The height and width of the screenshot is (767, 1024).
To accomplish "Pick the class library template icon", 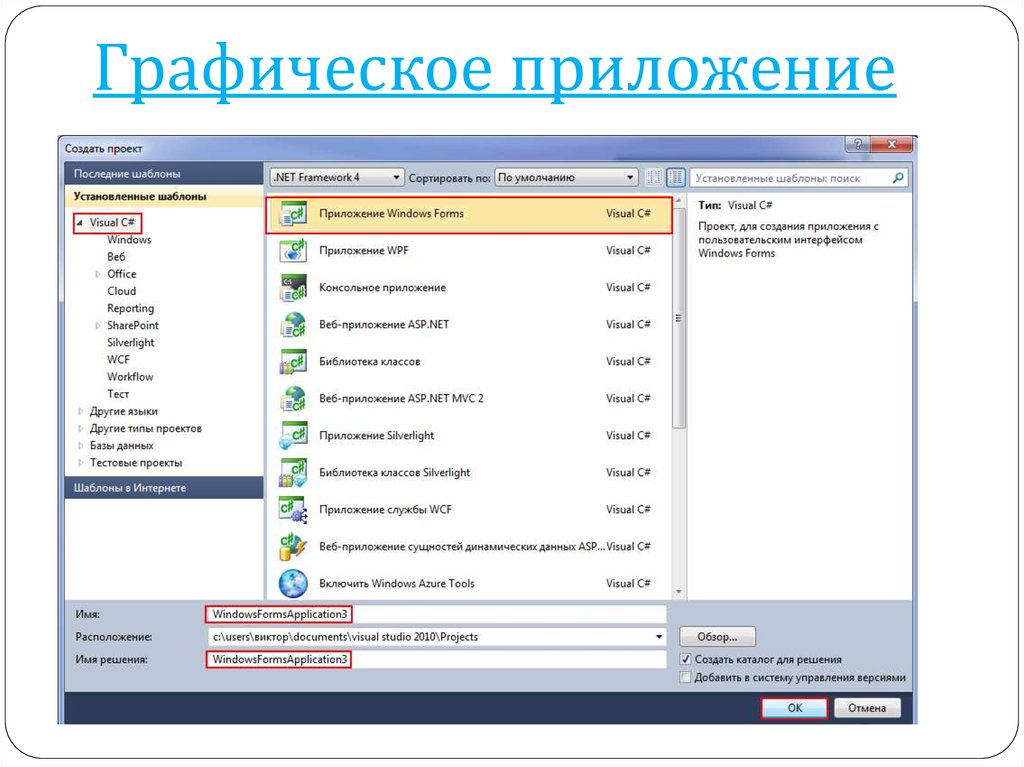I will tap(293, 362).
